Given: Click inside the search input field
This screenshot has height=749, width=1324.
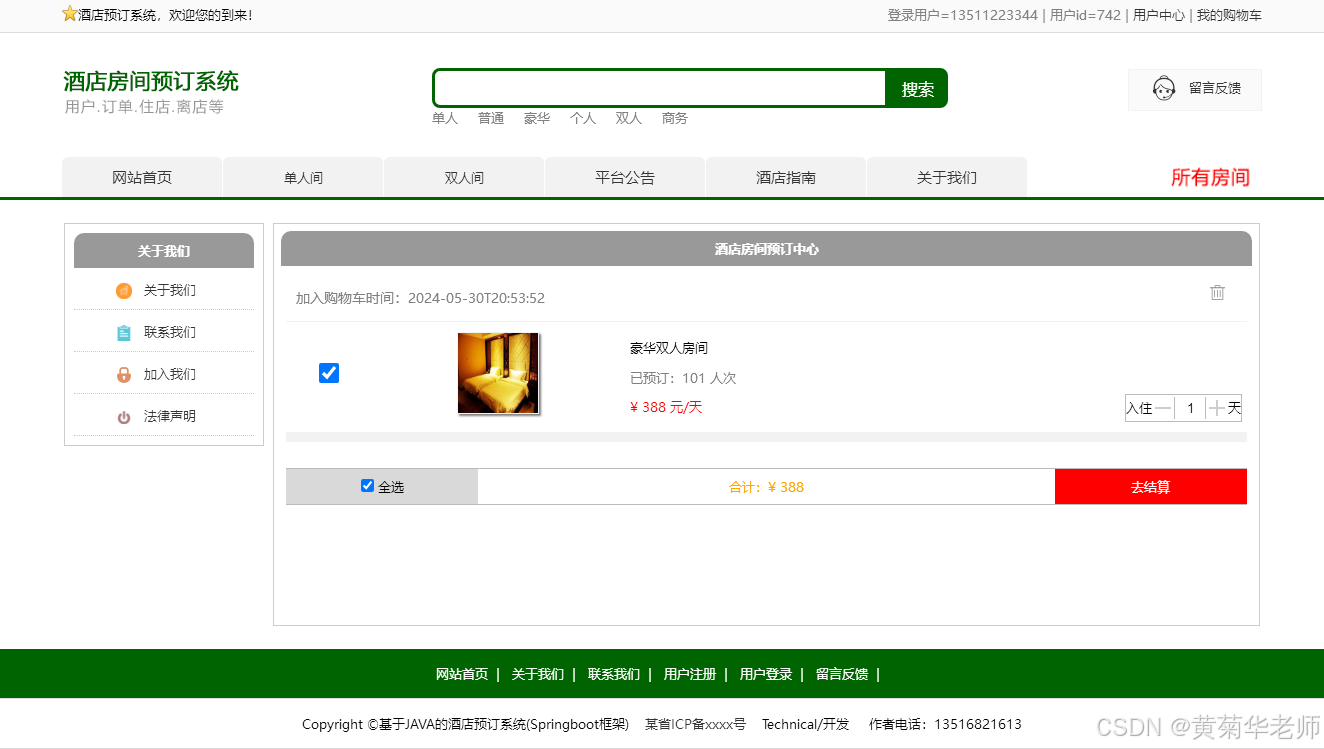Looking at the screenshot, I should [x=658, y=88].
